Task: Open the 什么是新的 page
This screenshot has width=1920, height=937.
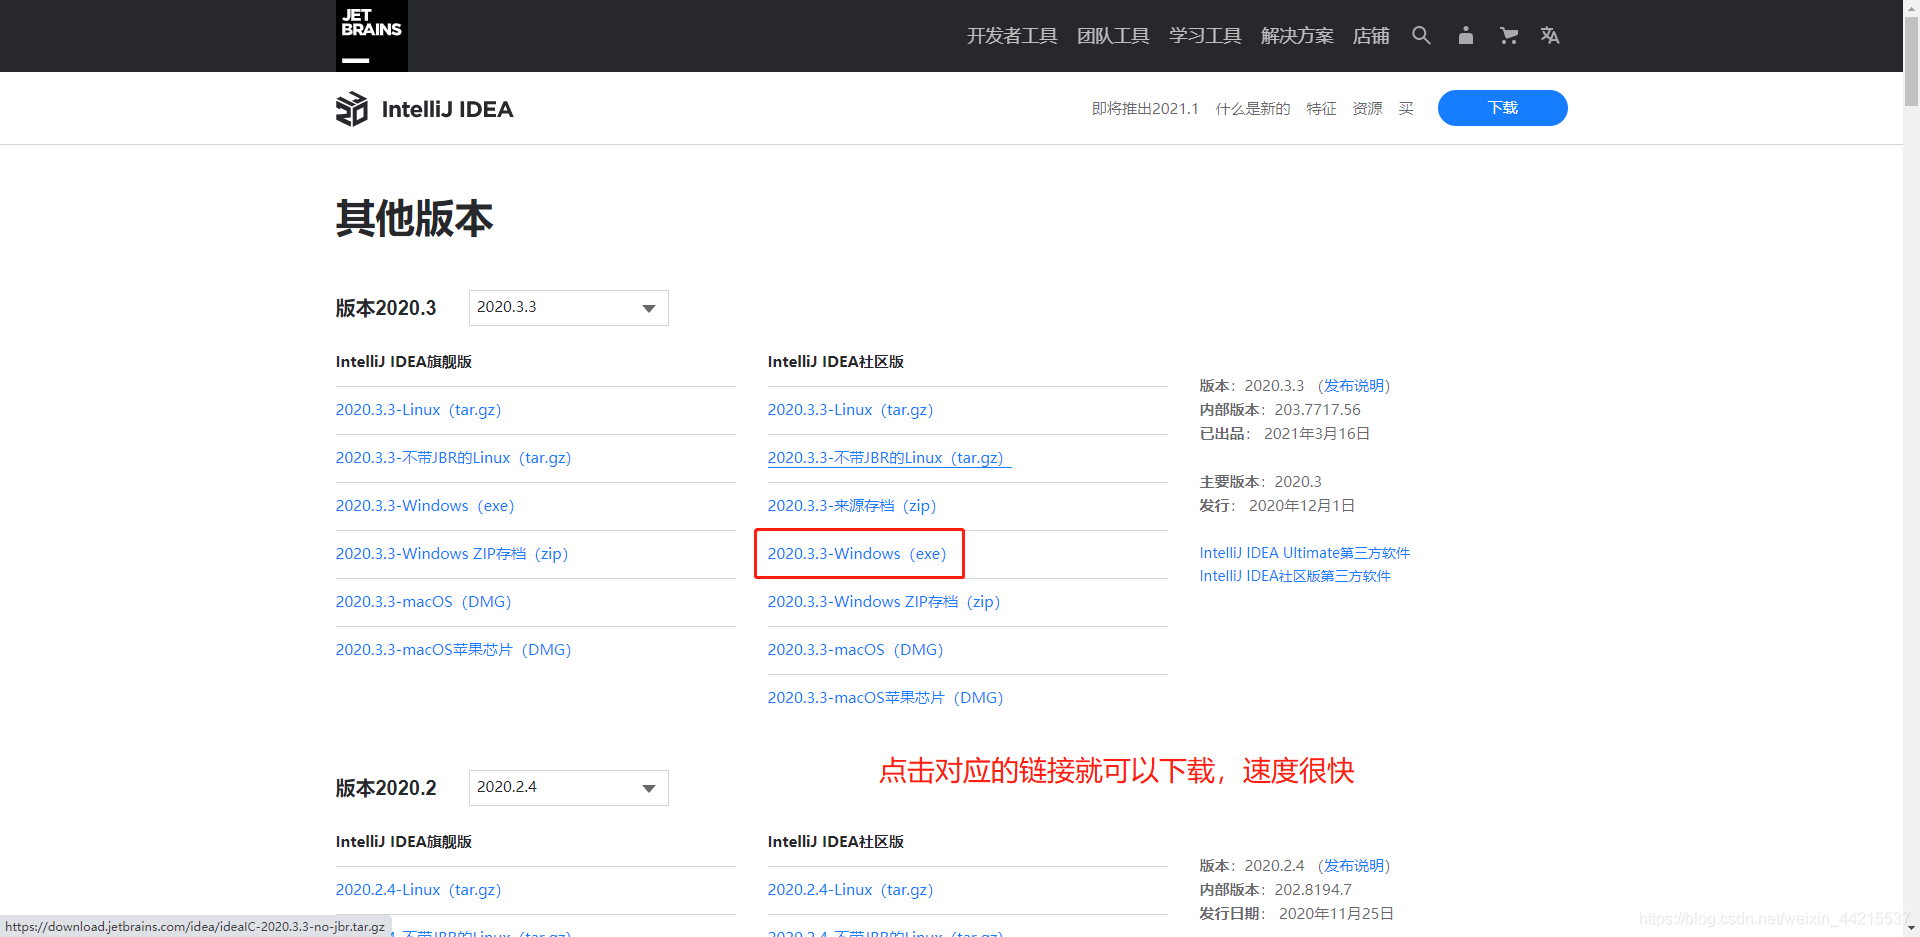Action: click(x=1253, y=108)
